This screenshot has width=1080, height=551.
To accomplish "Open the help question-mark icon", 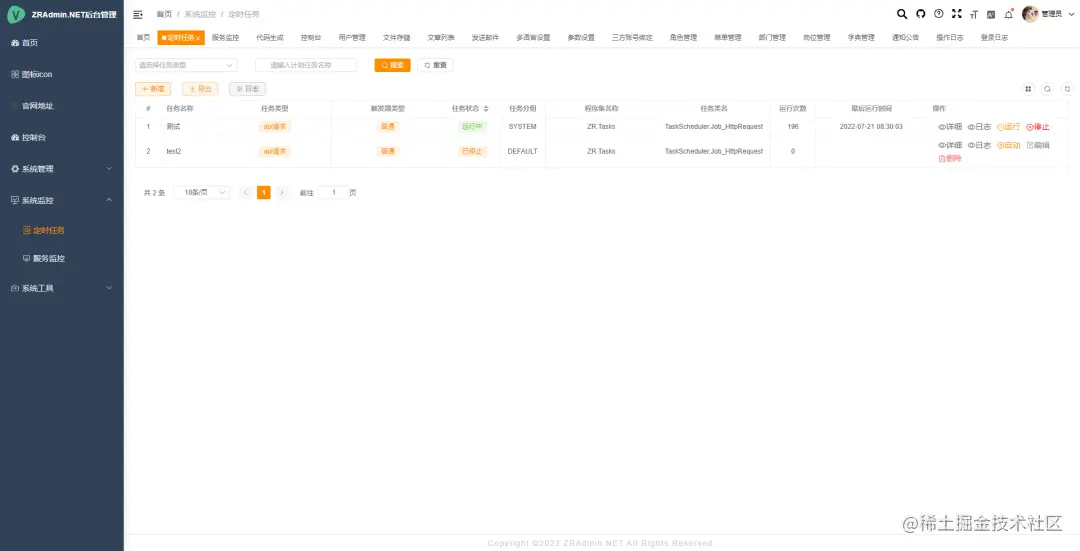I will (x=939, y=14).
